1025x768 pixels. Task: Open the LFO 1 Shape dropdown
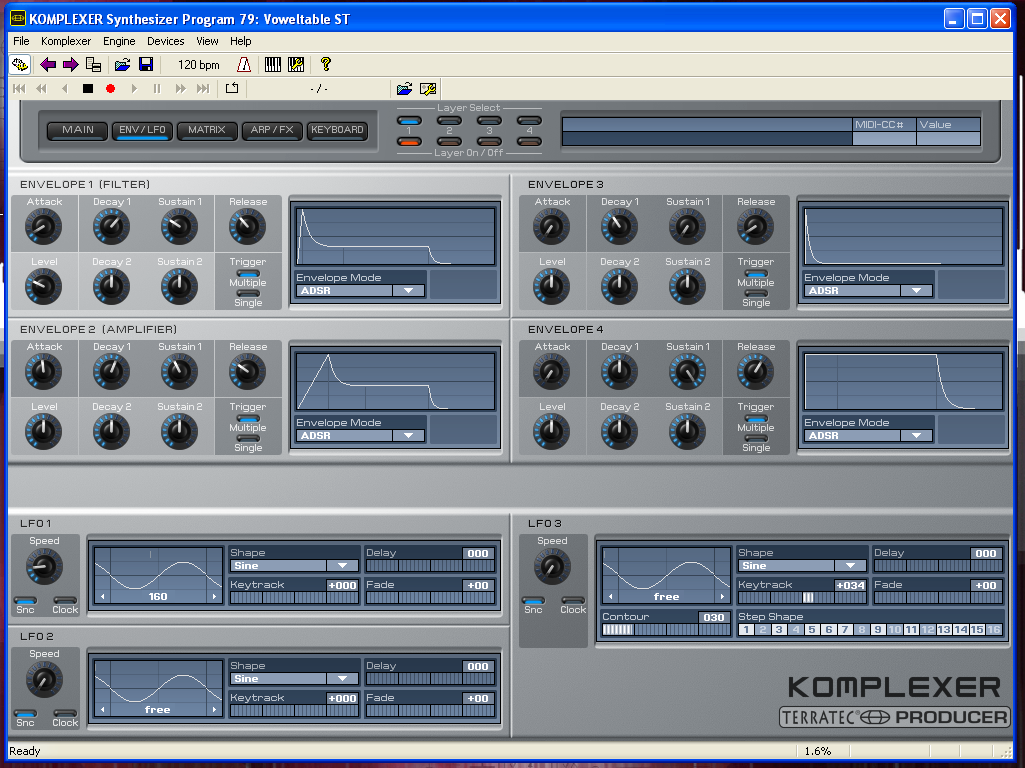294,566
